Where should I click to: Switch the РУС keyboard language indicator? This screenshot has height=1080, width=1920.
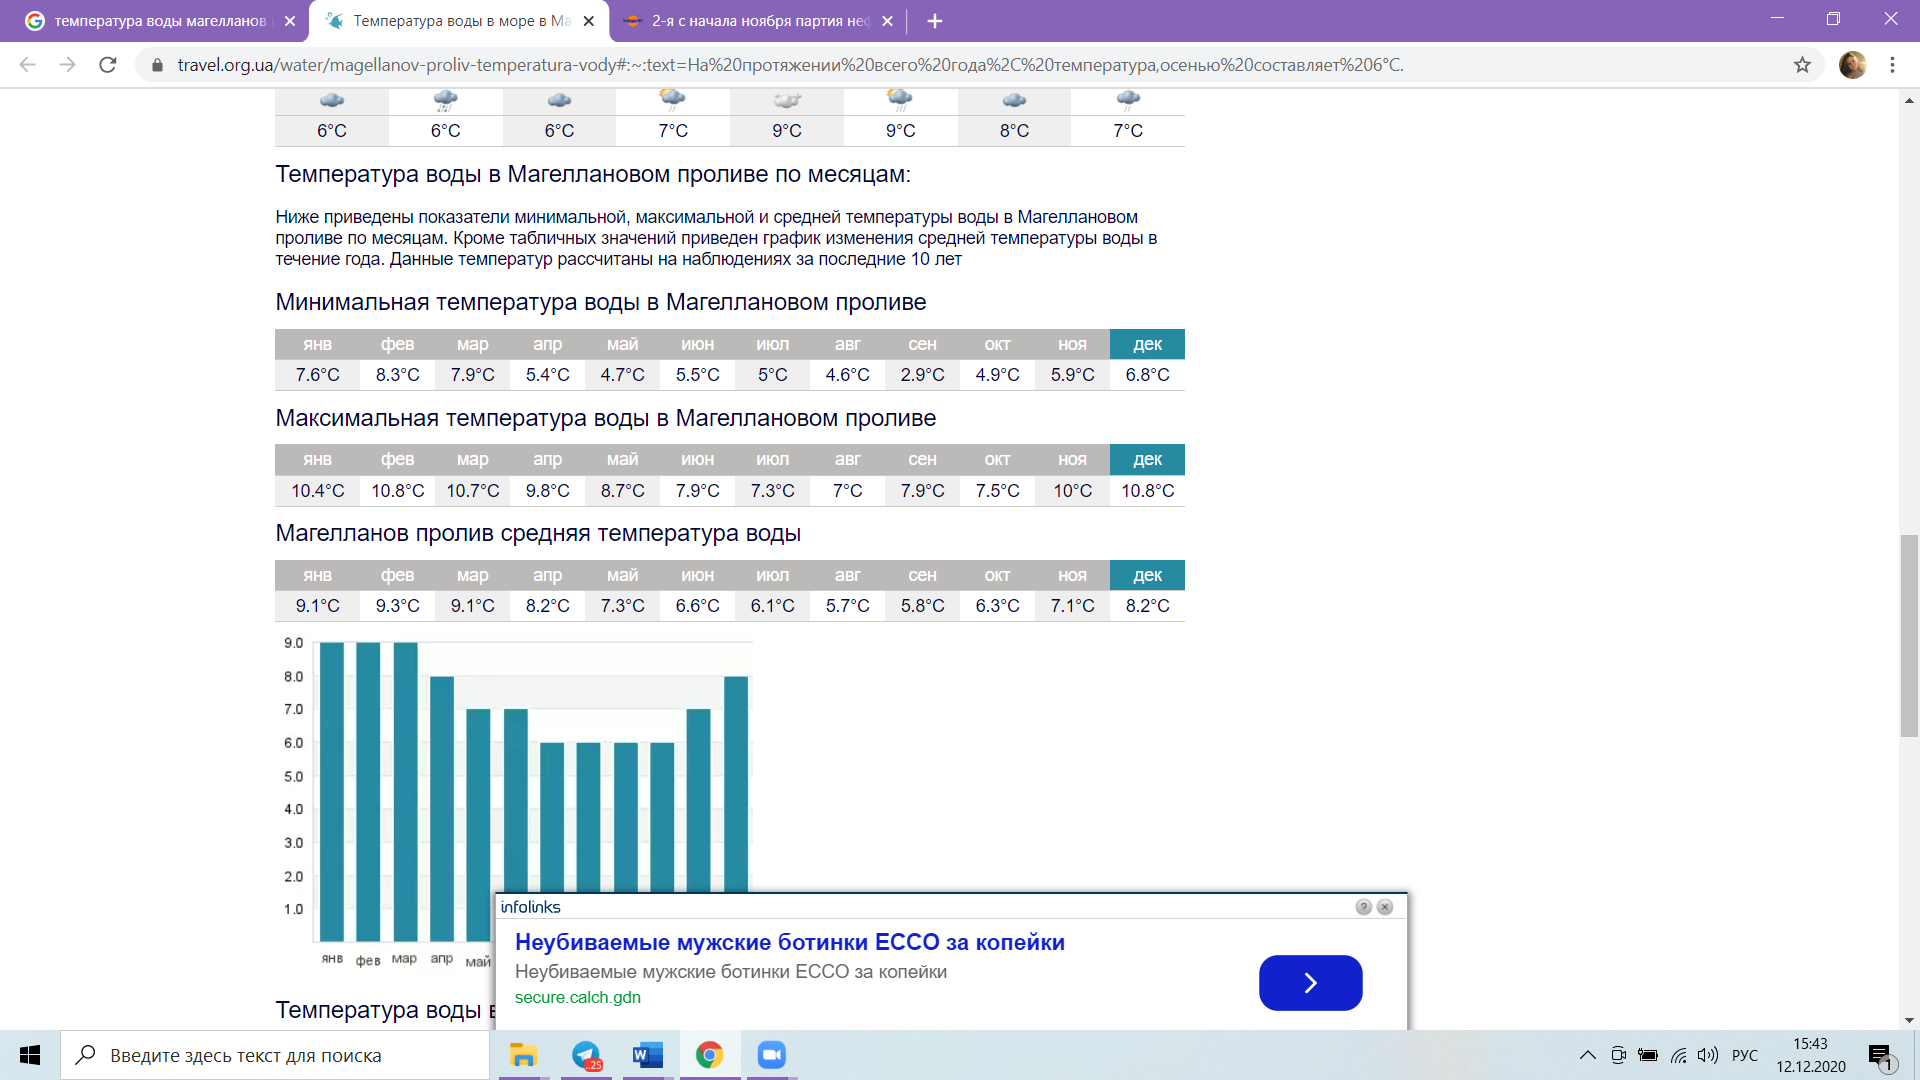tap(1744, 1055)
